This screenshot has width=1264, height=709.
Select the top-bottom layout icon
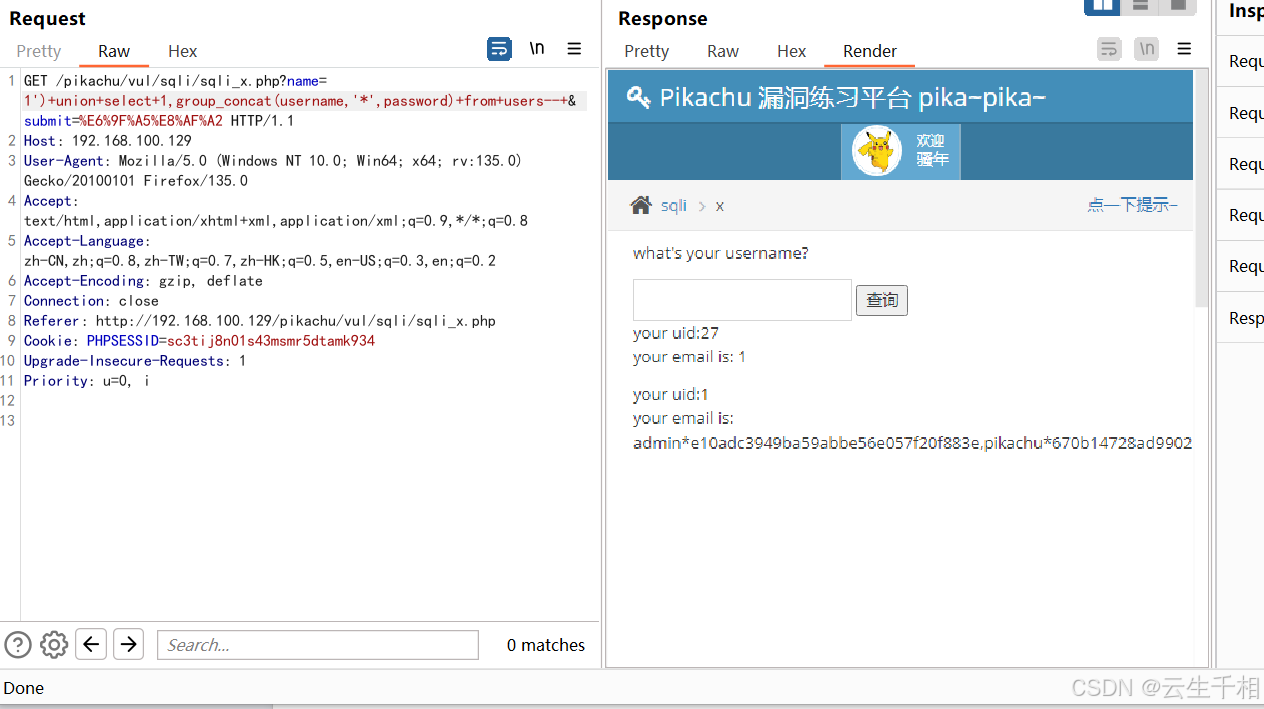(x=1140, y=5)
